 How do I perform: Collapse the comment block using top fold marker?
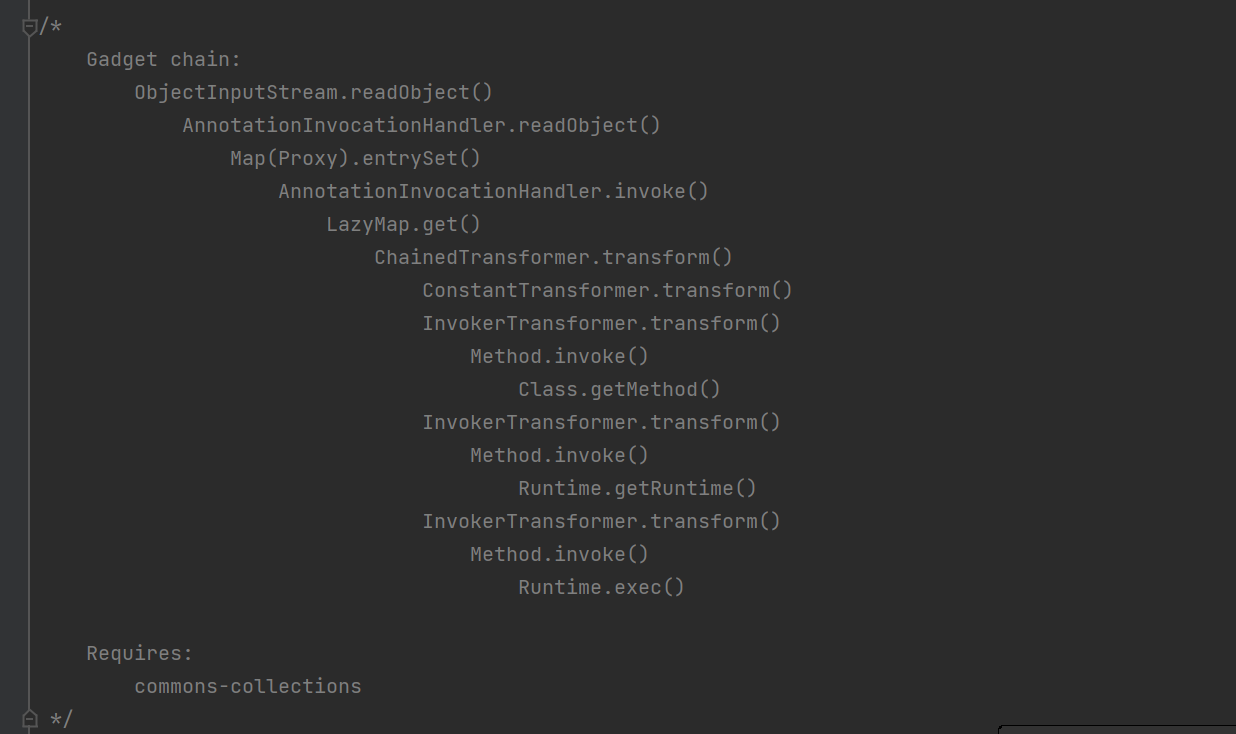click(x=29, y=27)
